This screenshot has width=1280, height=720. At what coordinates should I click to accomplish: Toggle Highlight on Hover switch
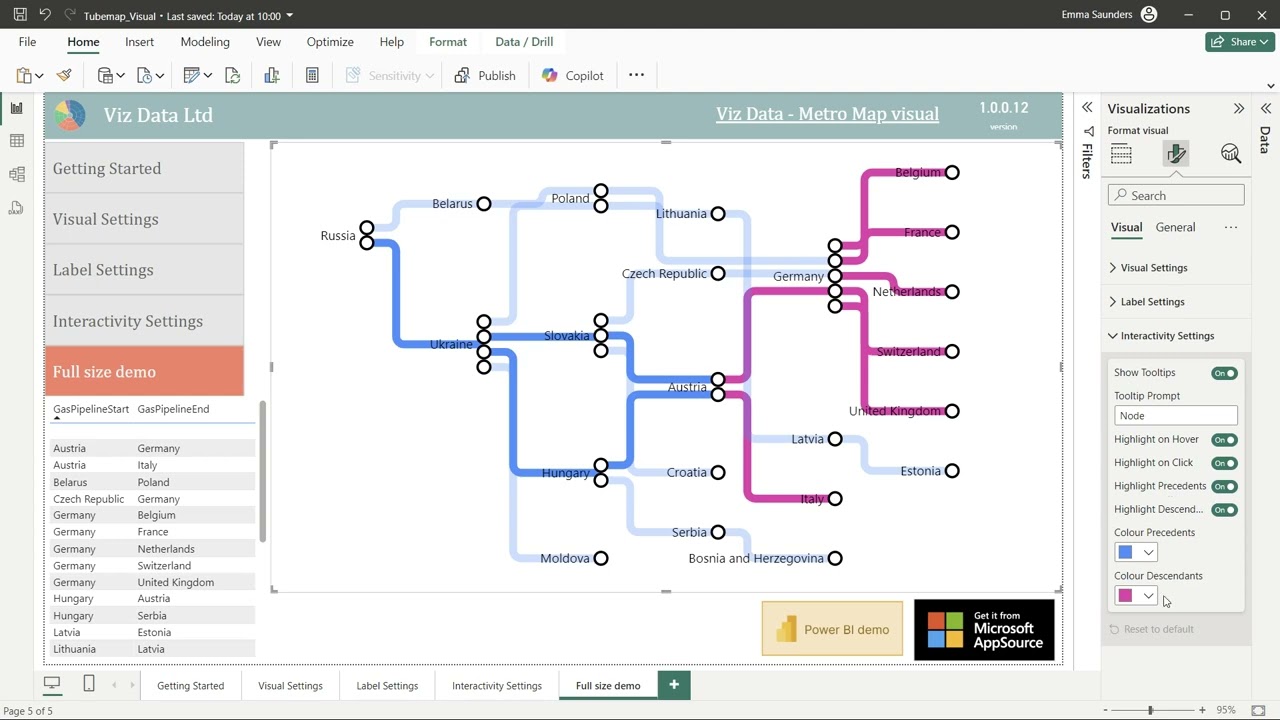[1224, 440]
